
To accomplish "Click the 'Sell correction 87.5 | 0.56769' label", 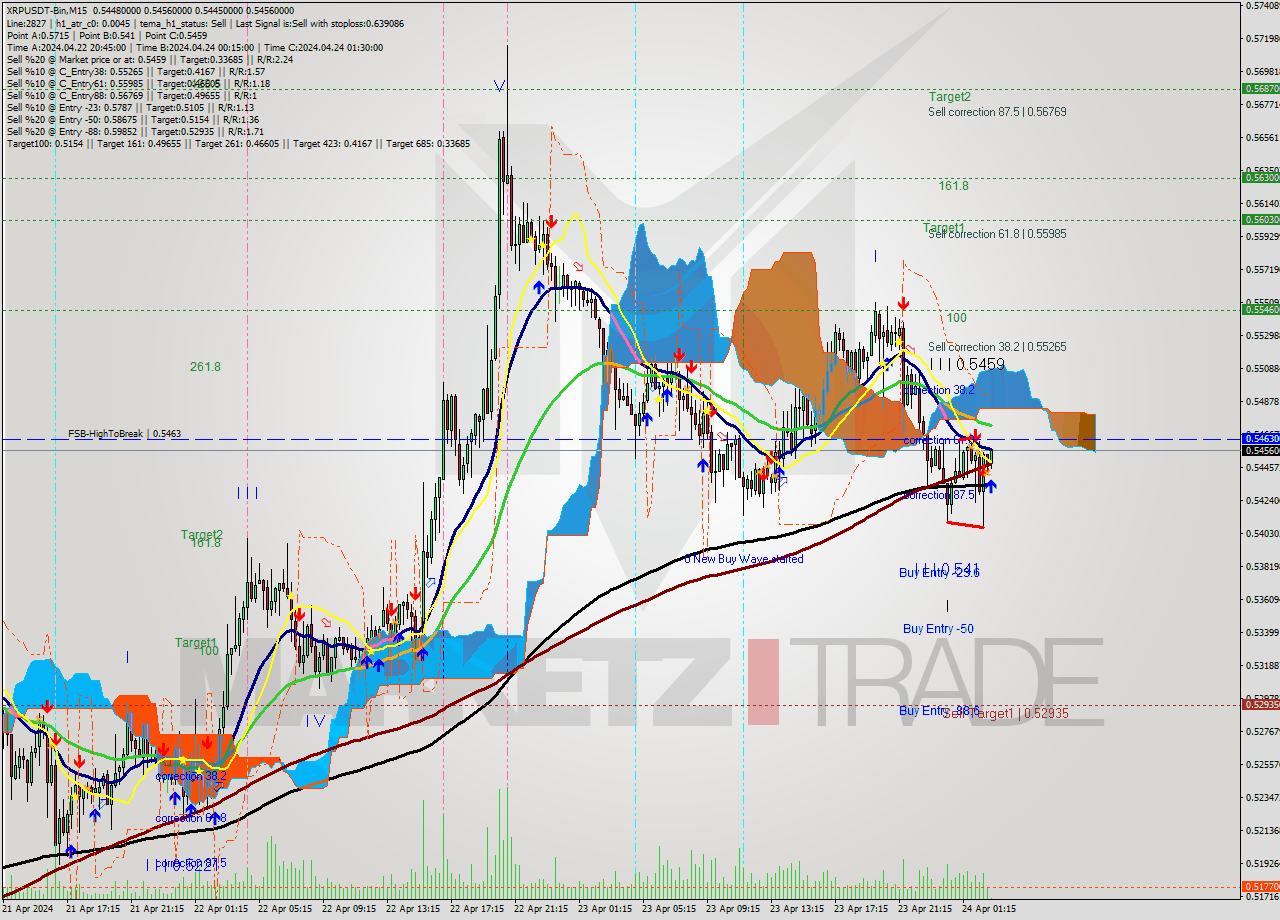I will pos(997,112).
